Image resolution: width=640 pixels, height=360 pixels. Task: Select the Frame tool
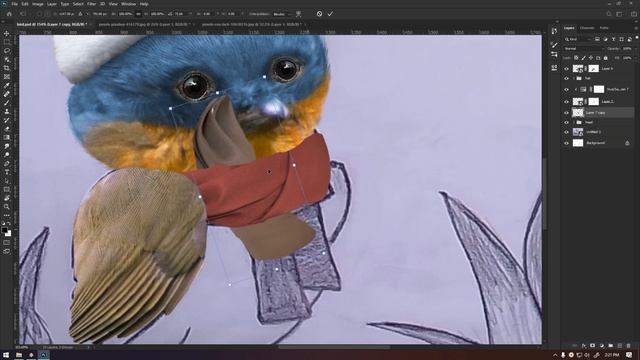coord(7,77)
